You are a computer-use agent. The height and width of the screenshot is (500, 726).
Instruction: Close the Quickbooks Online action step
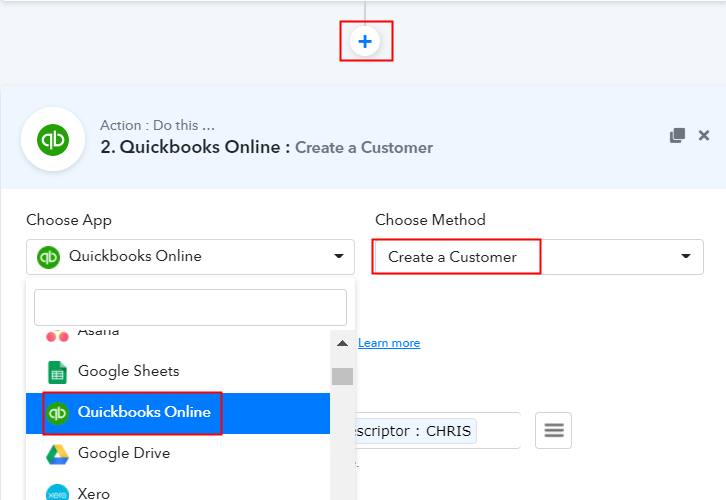(704, 135)
